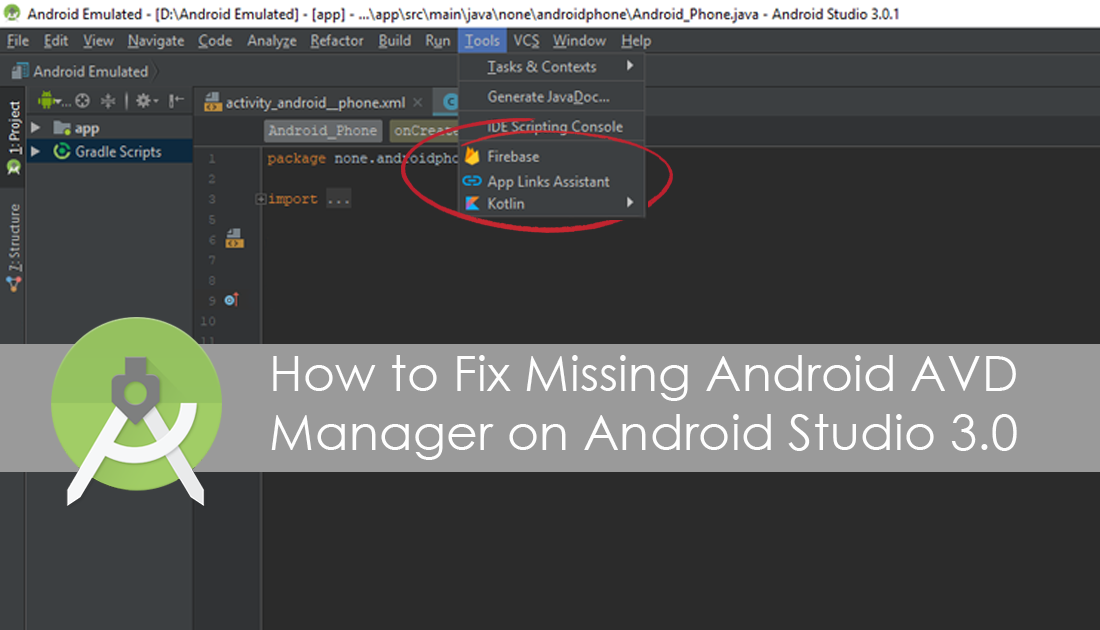1100x630 pixels.
Task: Toggle the 1: Project tool window tab
Action: click(14, 128)
